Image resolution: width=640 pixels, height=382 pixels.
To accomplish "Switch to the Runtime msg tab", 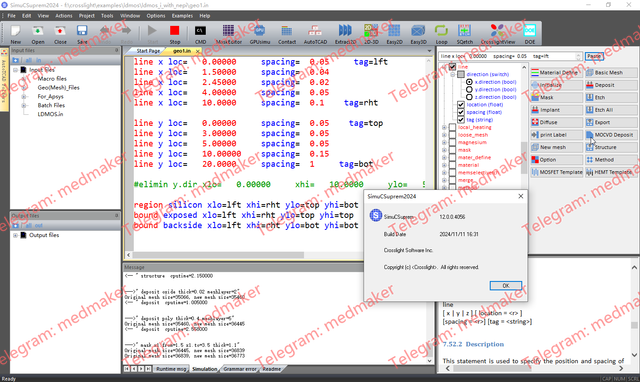I will pyautogui.click(x=171, y=369).
